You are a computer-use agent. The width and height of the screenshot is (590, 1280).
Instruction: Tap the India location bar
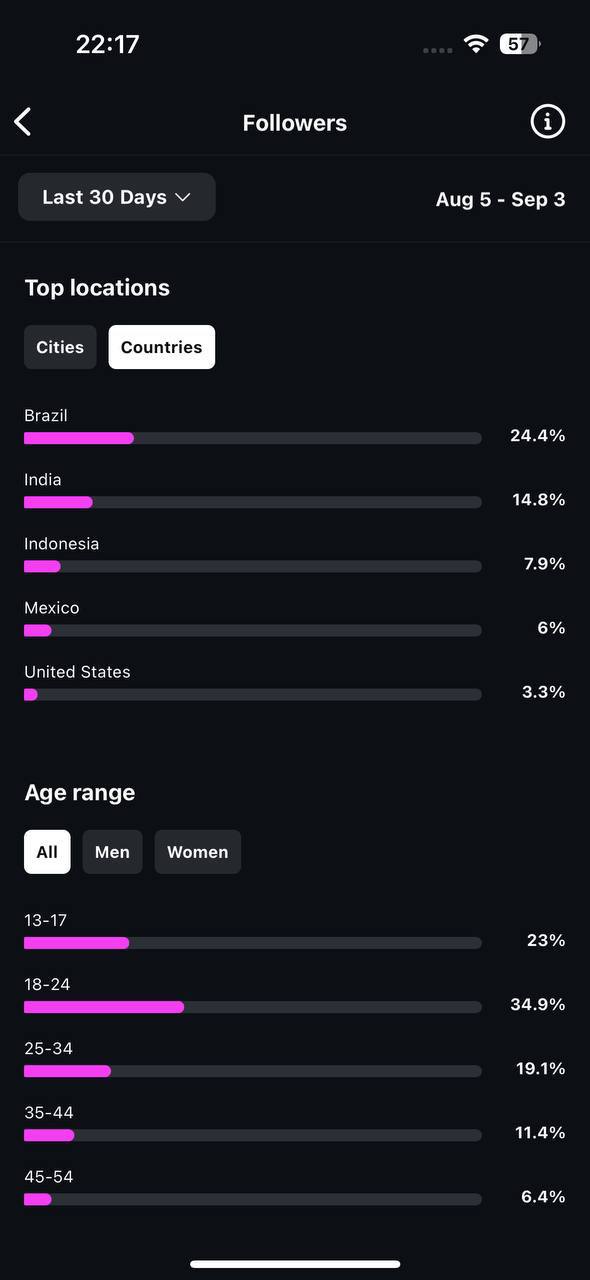click(x=253, y=502)
